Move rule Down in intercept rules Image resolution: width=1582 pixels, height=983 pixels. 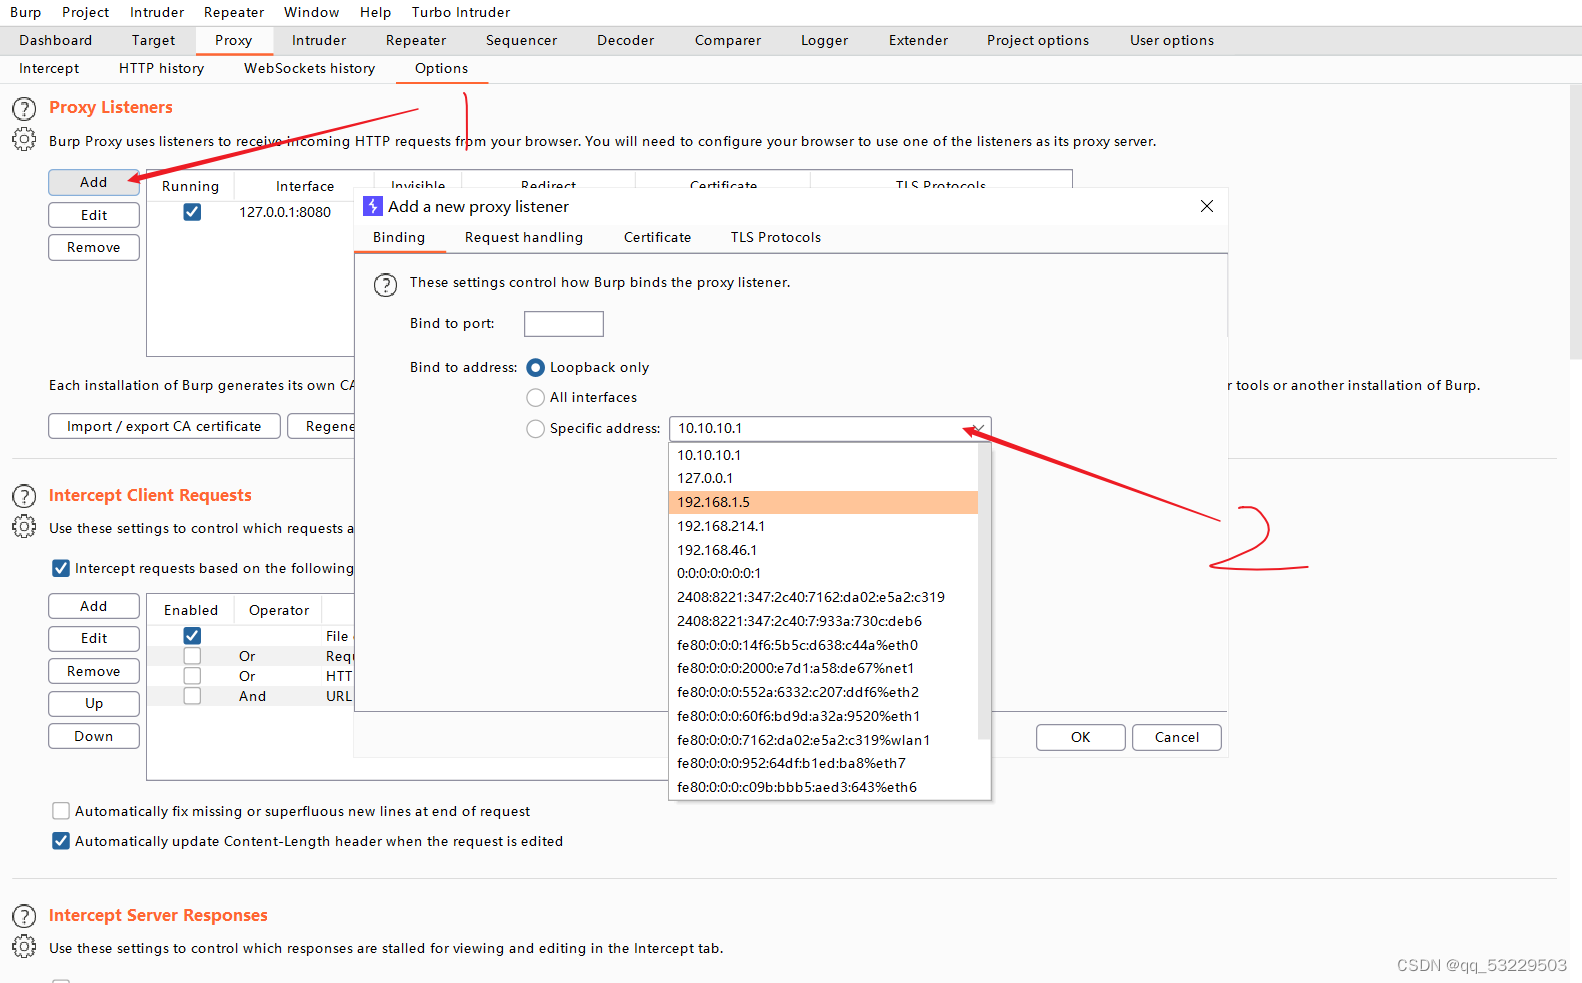click(x=94, y=736)
